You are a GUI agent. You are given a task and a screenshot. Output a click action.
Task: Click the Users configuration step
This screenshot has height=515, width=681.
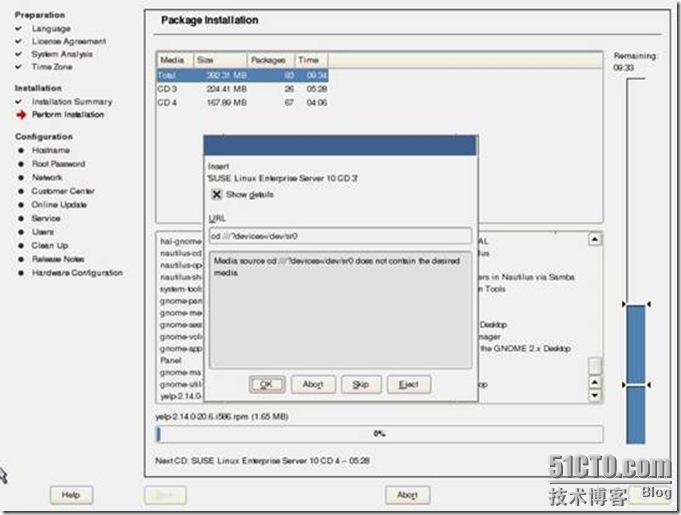(x=43, y=232)
